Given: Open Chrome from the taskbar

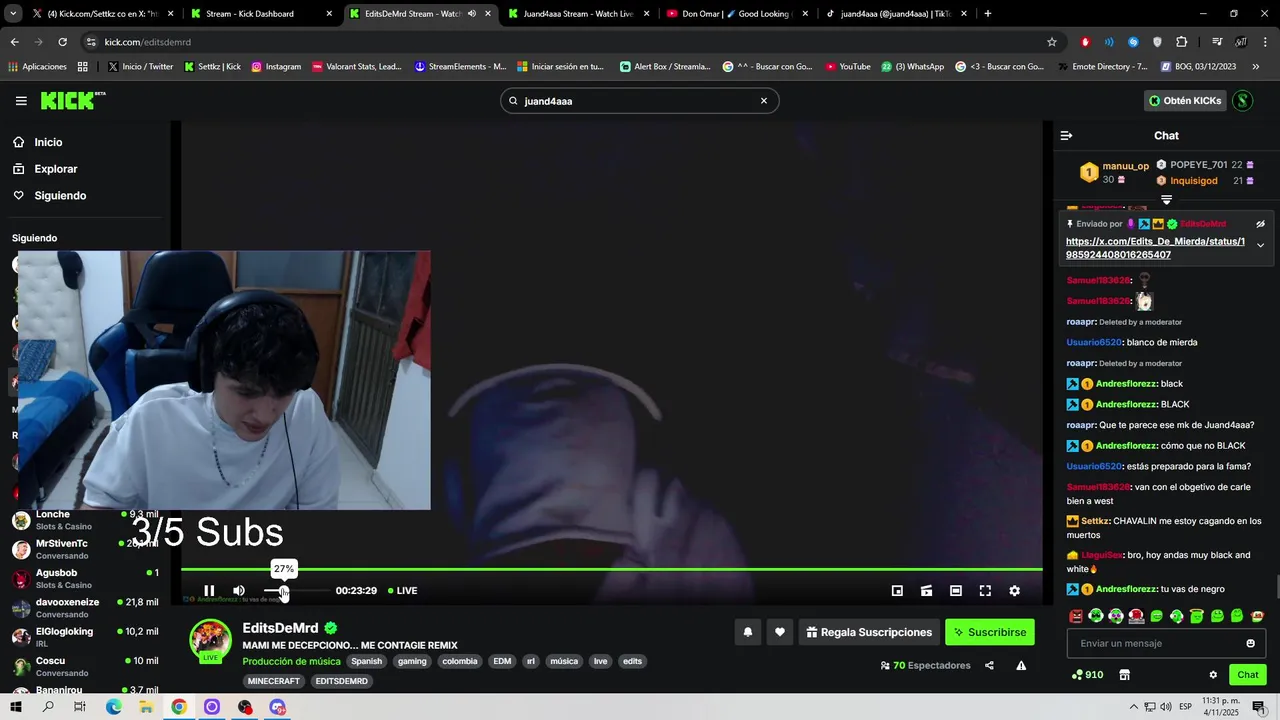Looking at the screenshot, I should coord(179,707).
